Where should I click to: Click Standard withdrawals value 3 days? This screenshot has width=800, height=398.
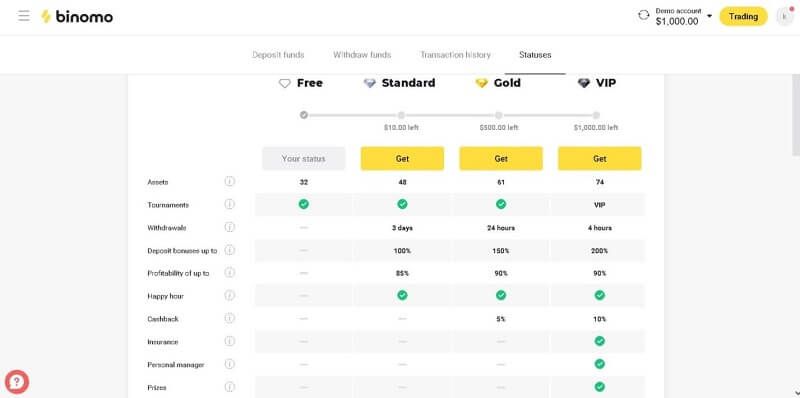tap(402, 228)
